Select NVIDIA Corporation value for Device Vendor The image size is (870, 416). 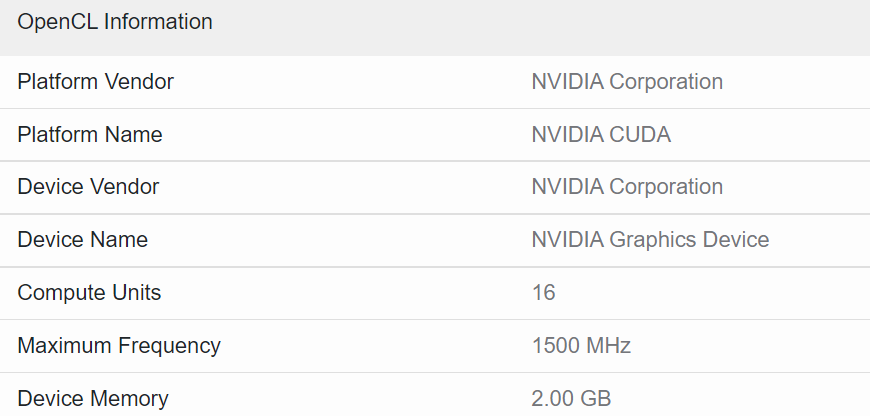pyautogui.click(x=627, y=187)
